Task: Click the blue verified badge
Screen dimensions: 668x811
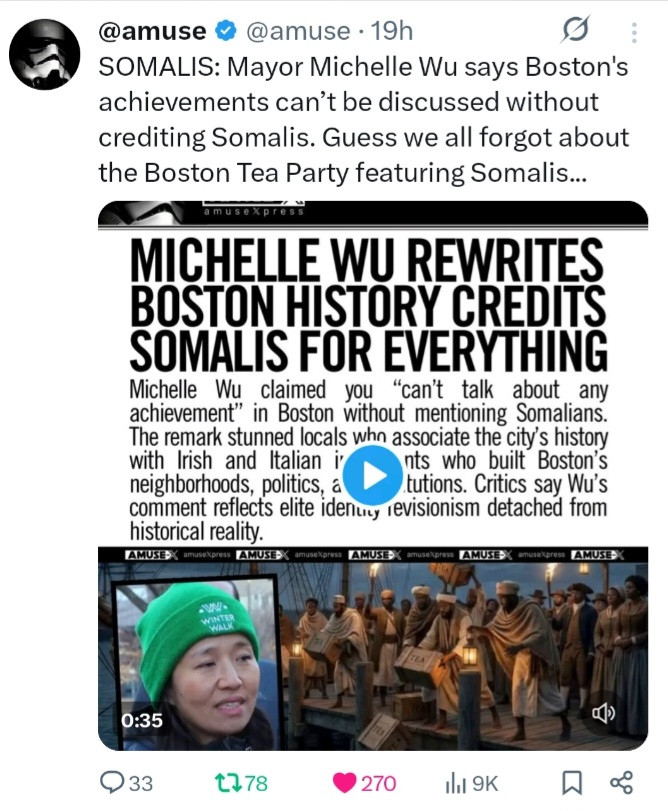Action: coord(226,31)
